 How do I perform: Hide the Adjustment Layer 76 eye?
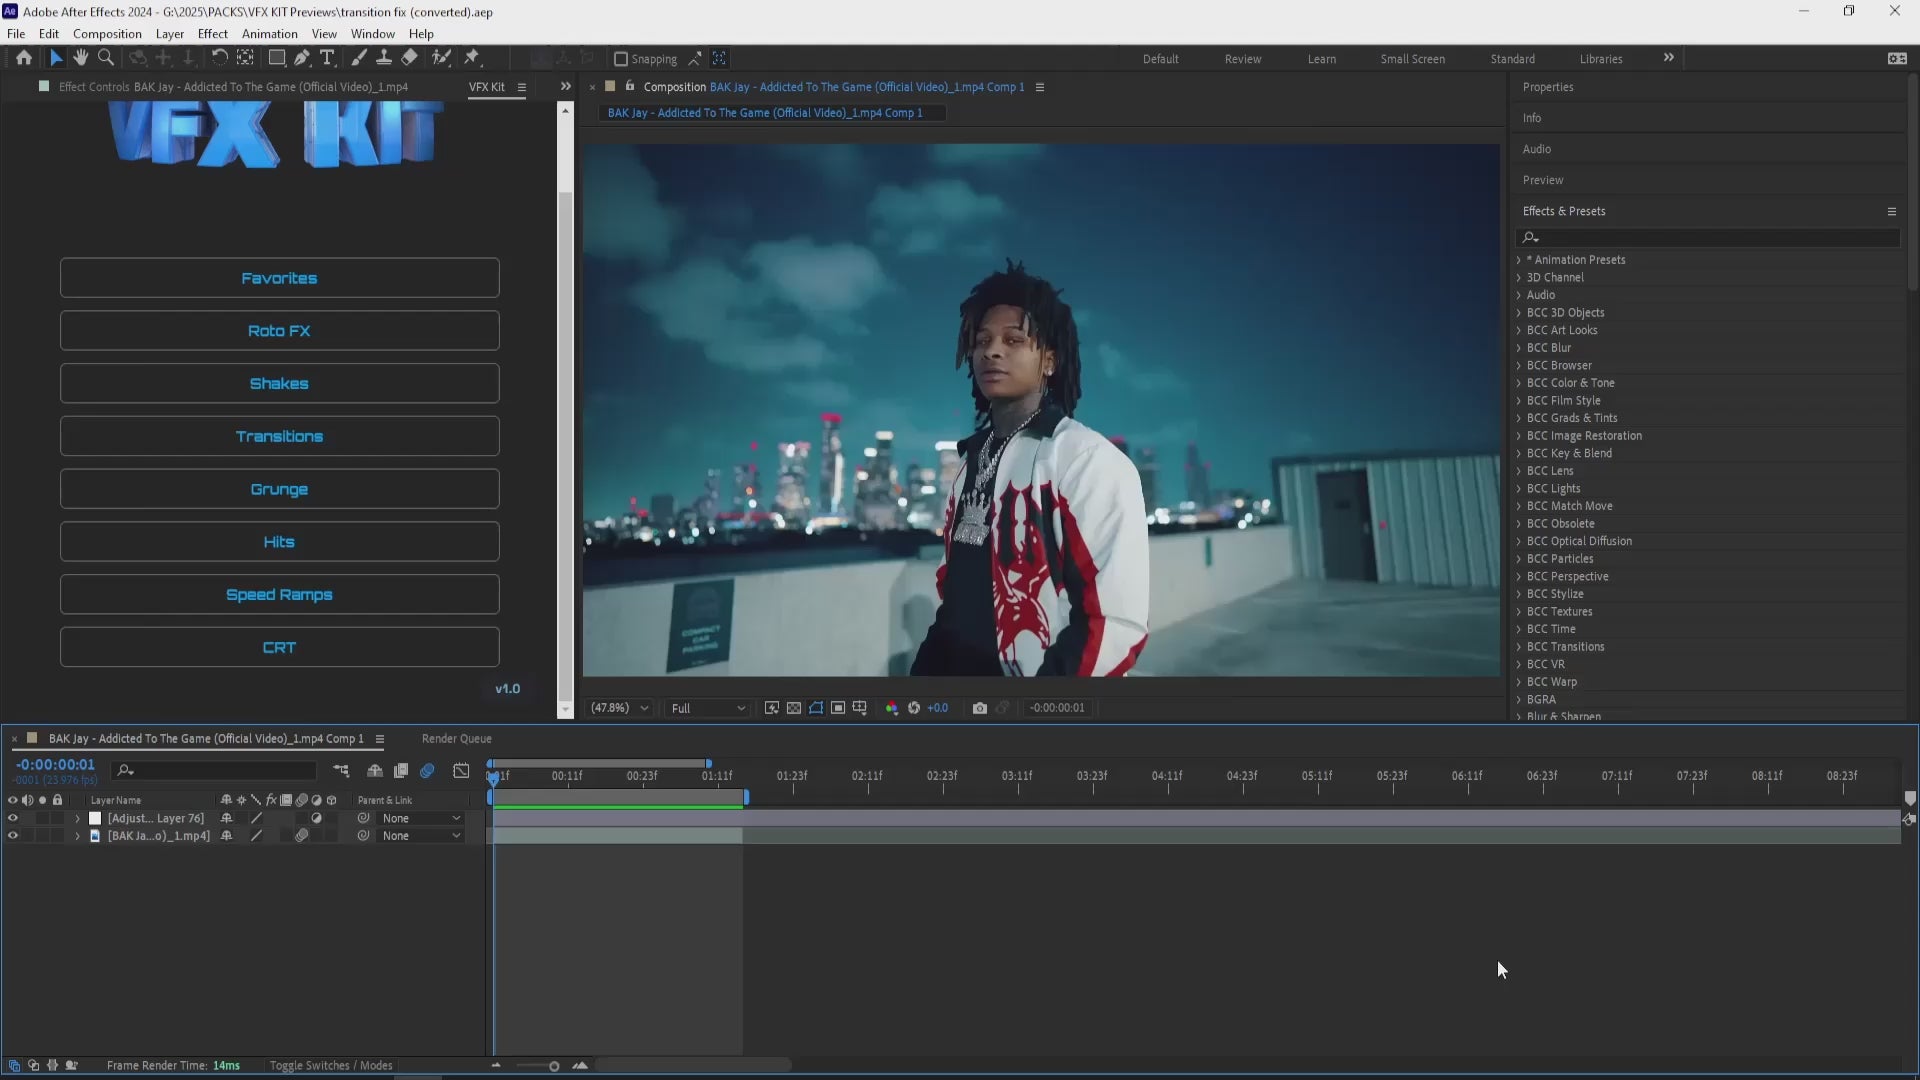[13, 818]
